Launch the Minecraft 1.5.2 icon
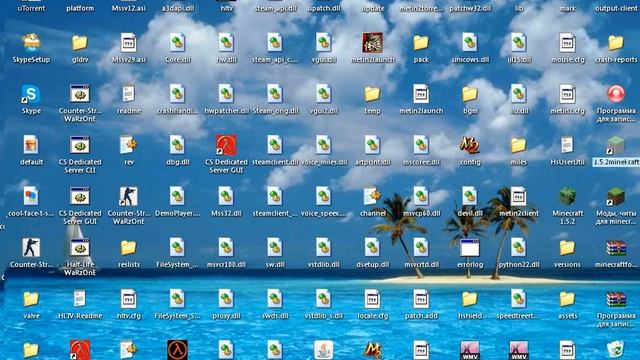The width and height of the screenshot is (640, 360). click(x=567, y=197)
